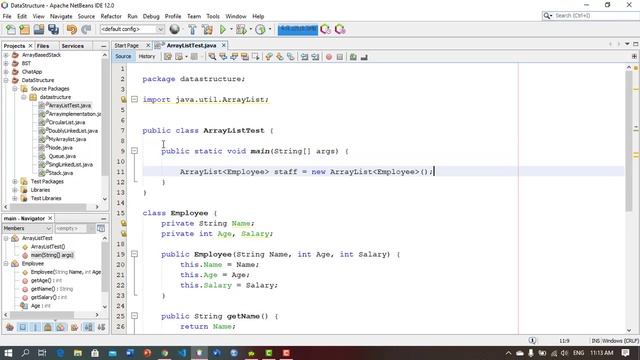The height and width of the screenshot is (360, 640).
Task: Click the first garbage collection icon after memory bar
Action: 326,29
